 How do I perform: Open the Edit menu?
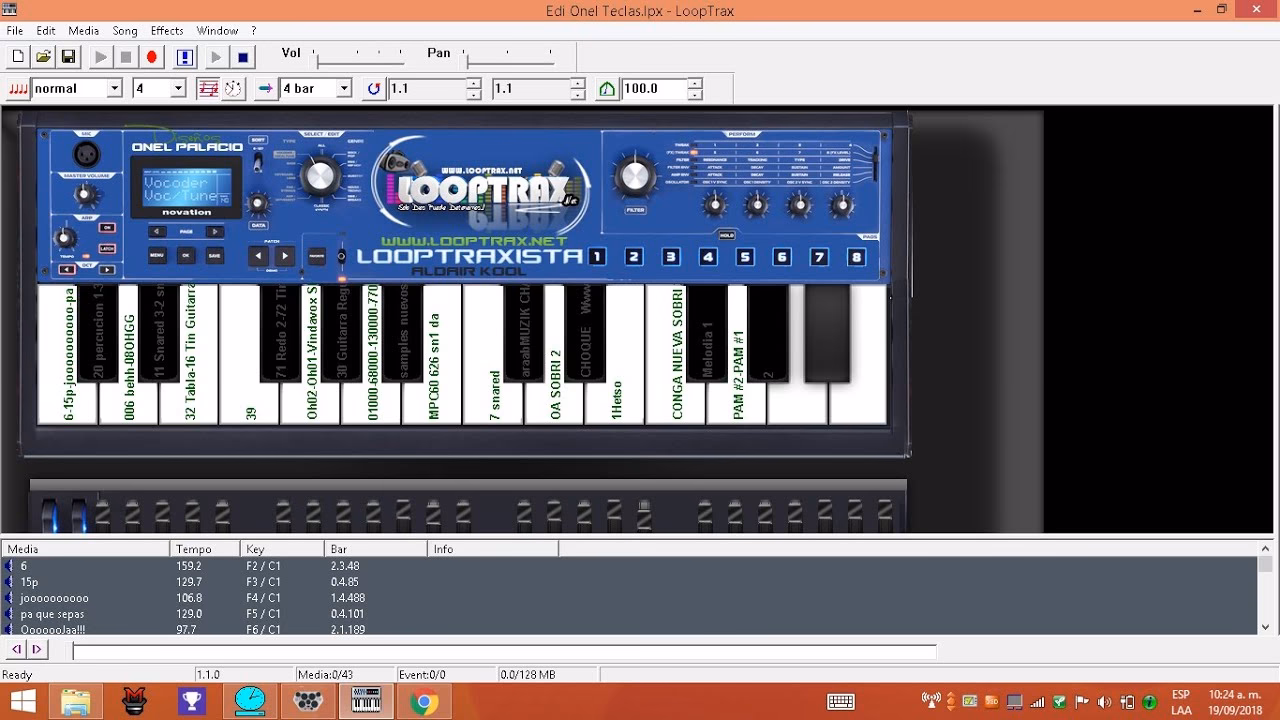(46, 31)
